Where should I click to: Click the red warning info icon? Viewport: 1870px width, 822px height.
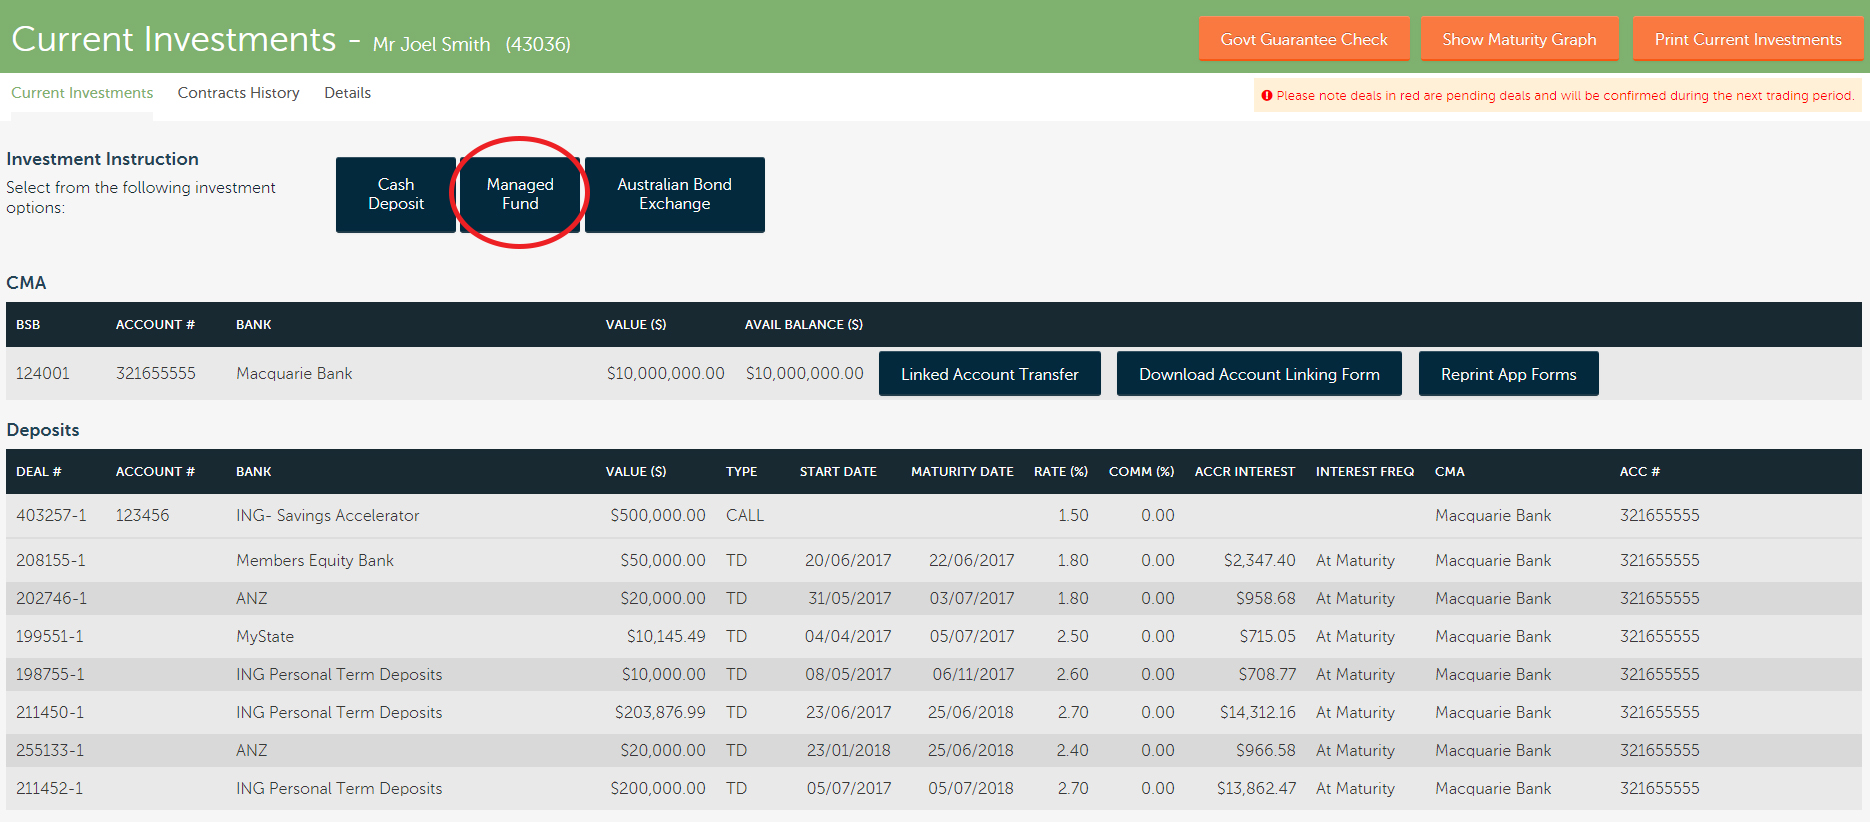coord(1266,96)
